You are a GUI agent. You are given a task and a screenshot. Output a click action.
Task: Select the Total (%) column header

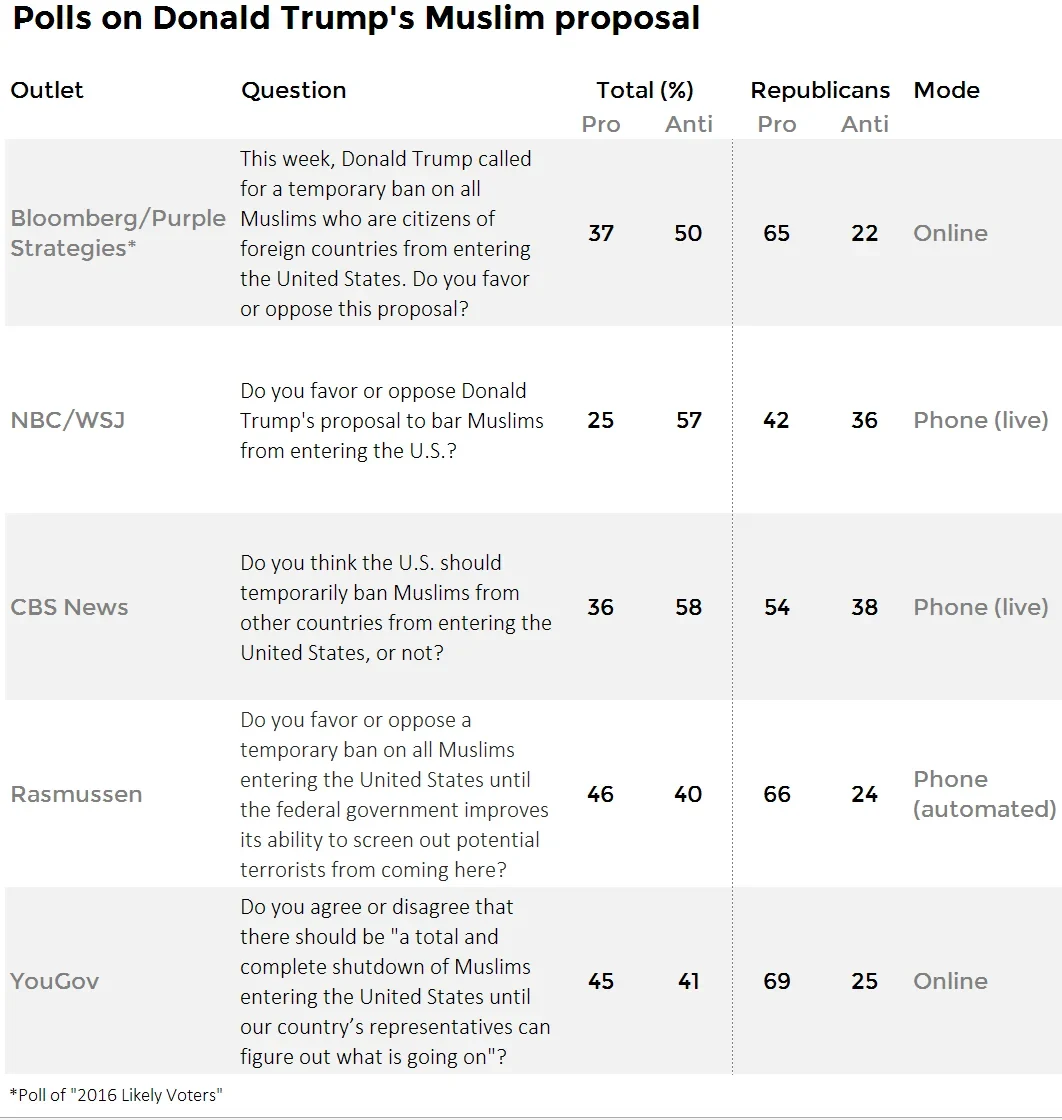point(645,90)
